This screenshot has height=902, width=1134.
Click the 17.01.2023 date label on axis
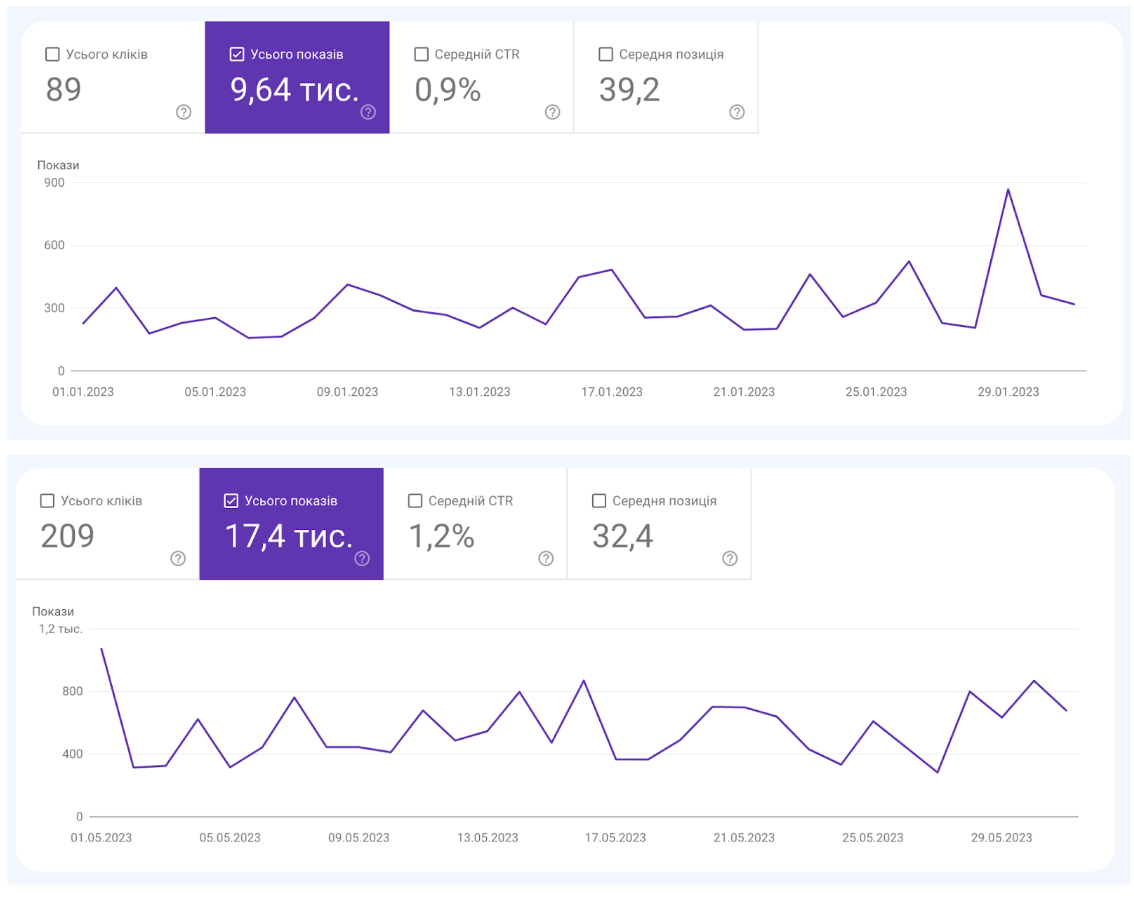coord(612,392)
